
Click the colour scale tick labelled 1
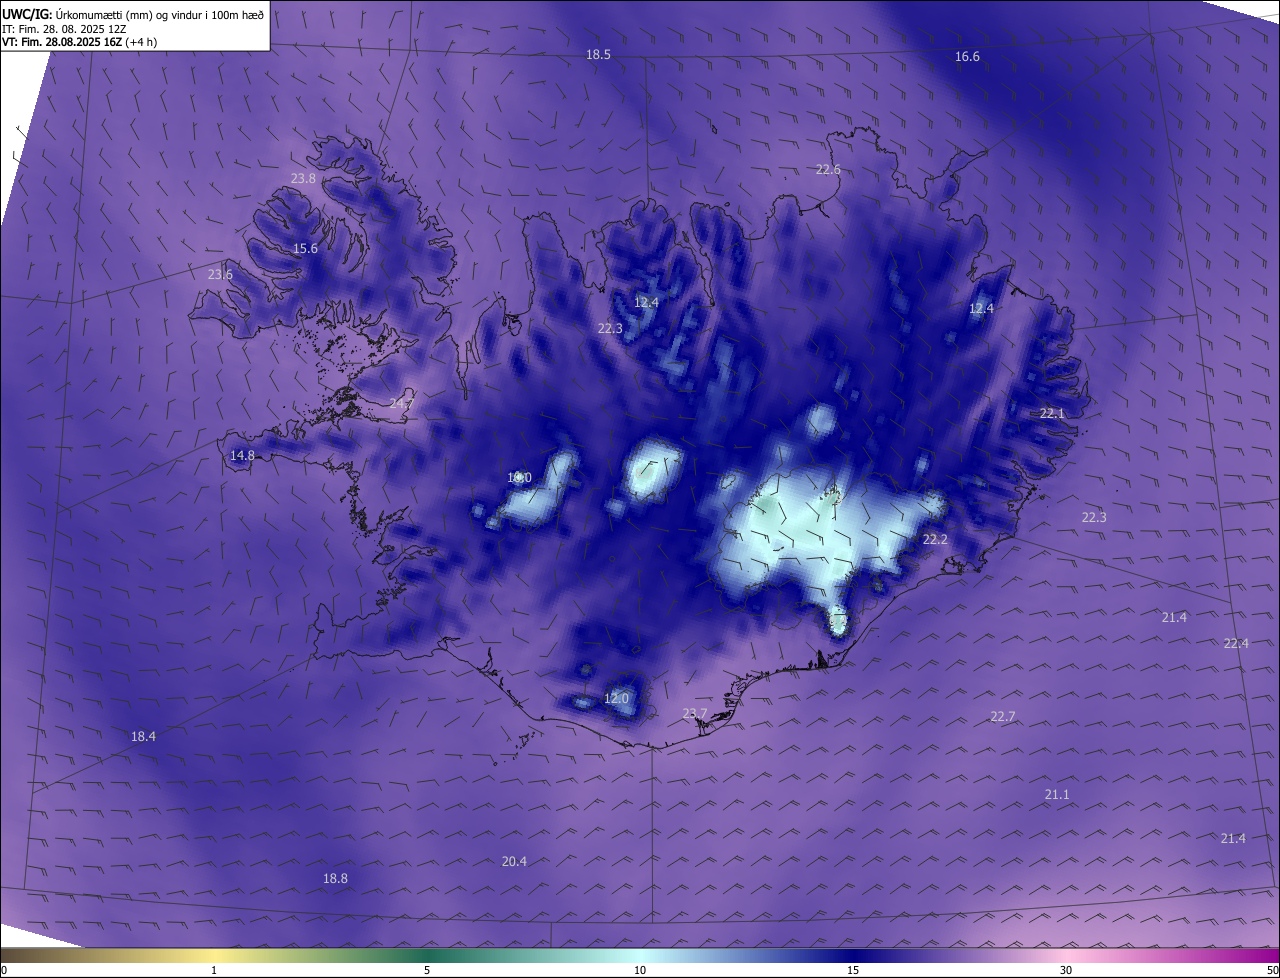click(x=214, y=970)
